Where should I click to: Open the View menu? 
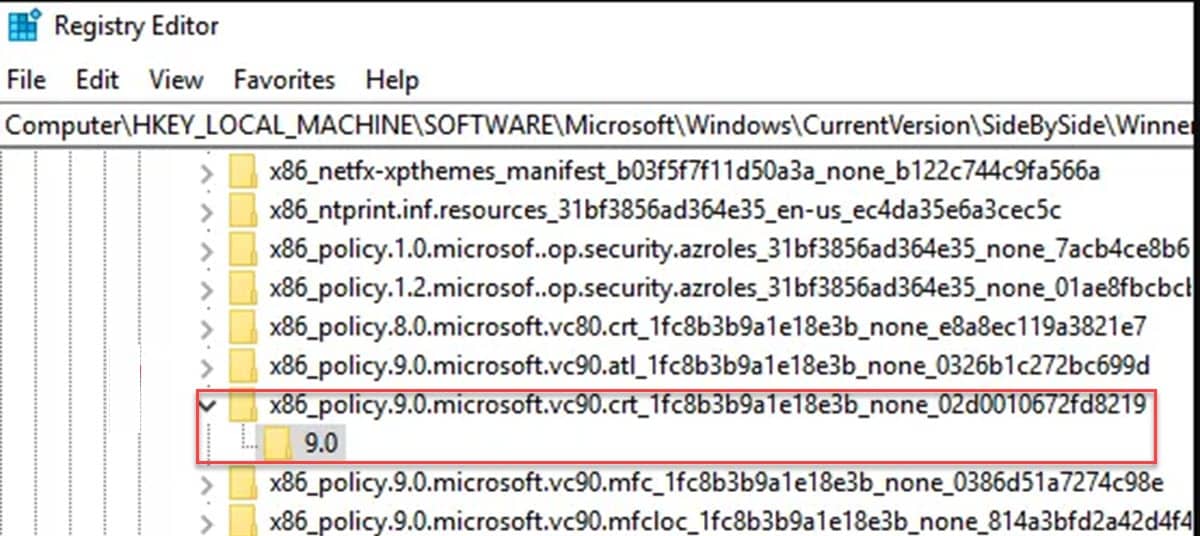point(175,79)
